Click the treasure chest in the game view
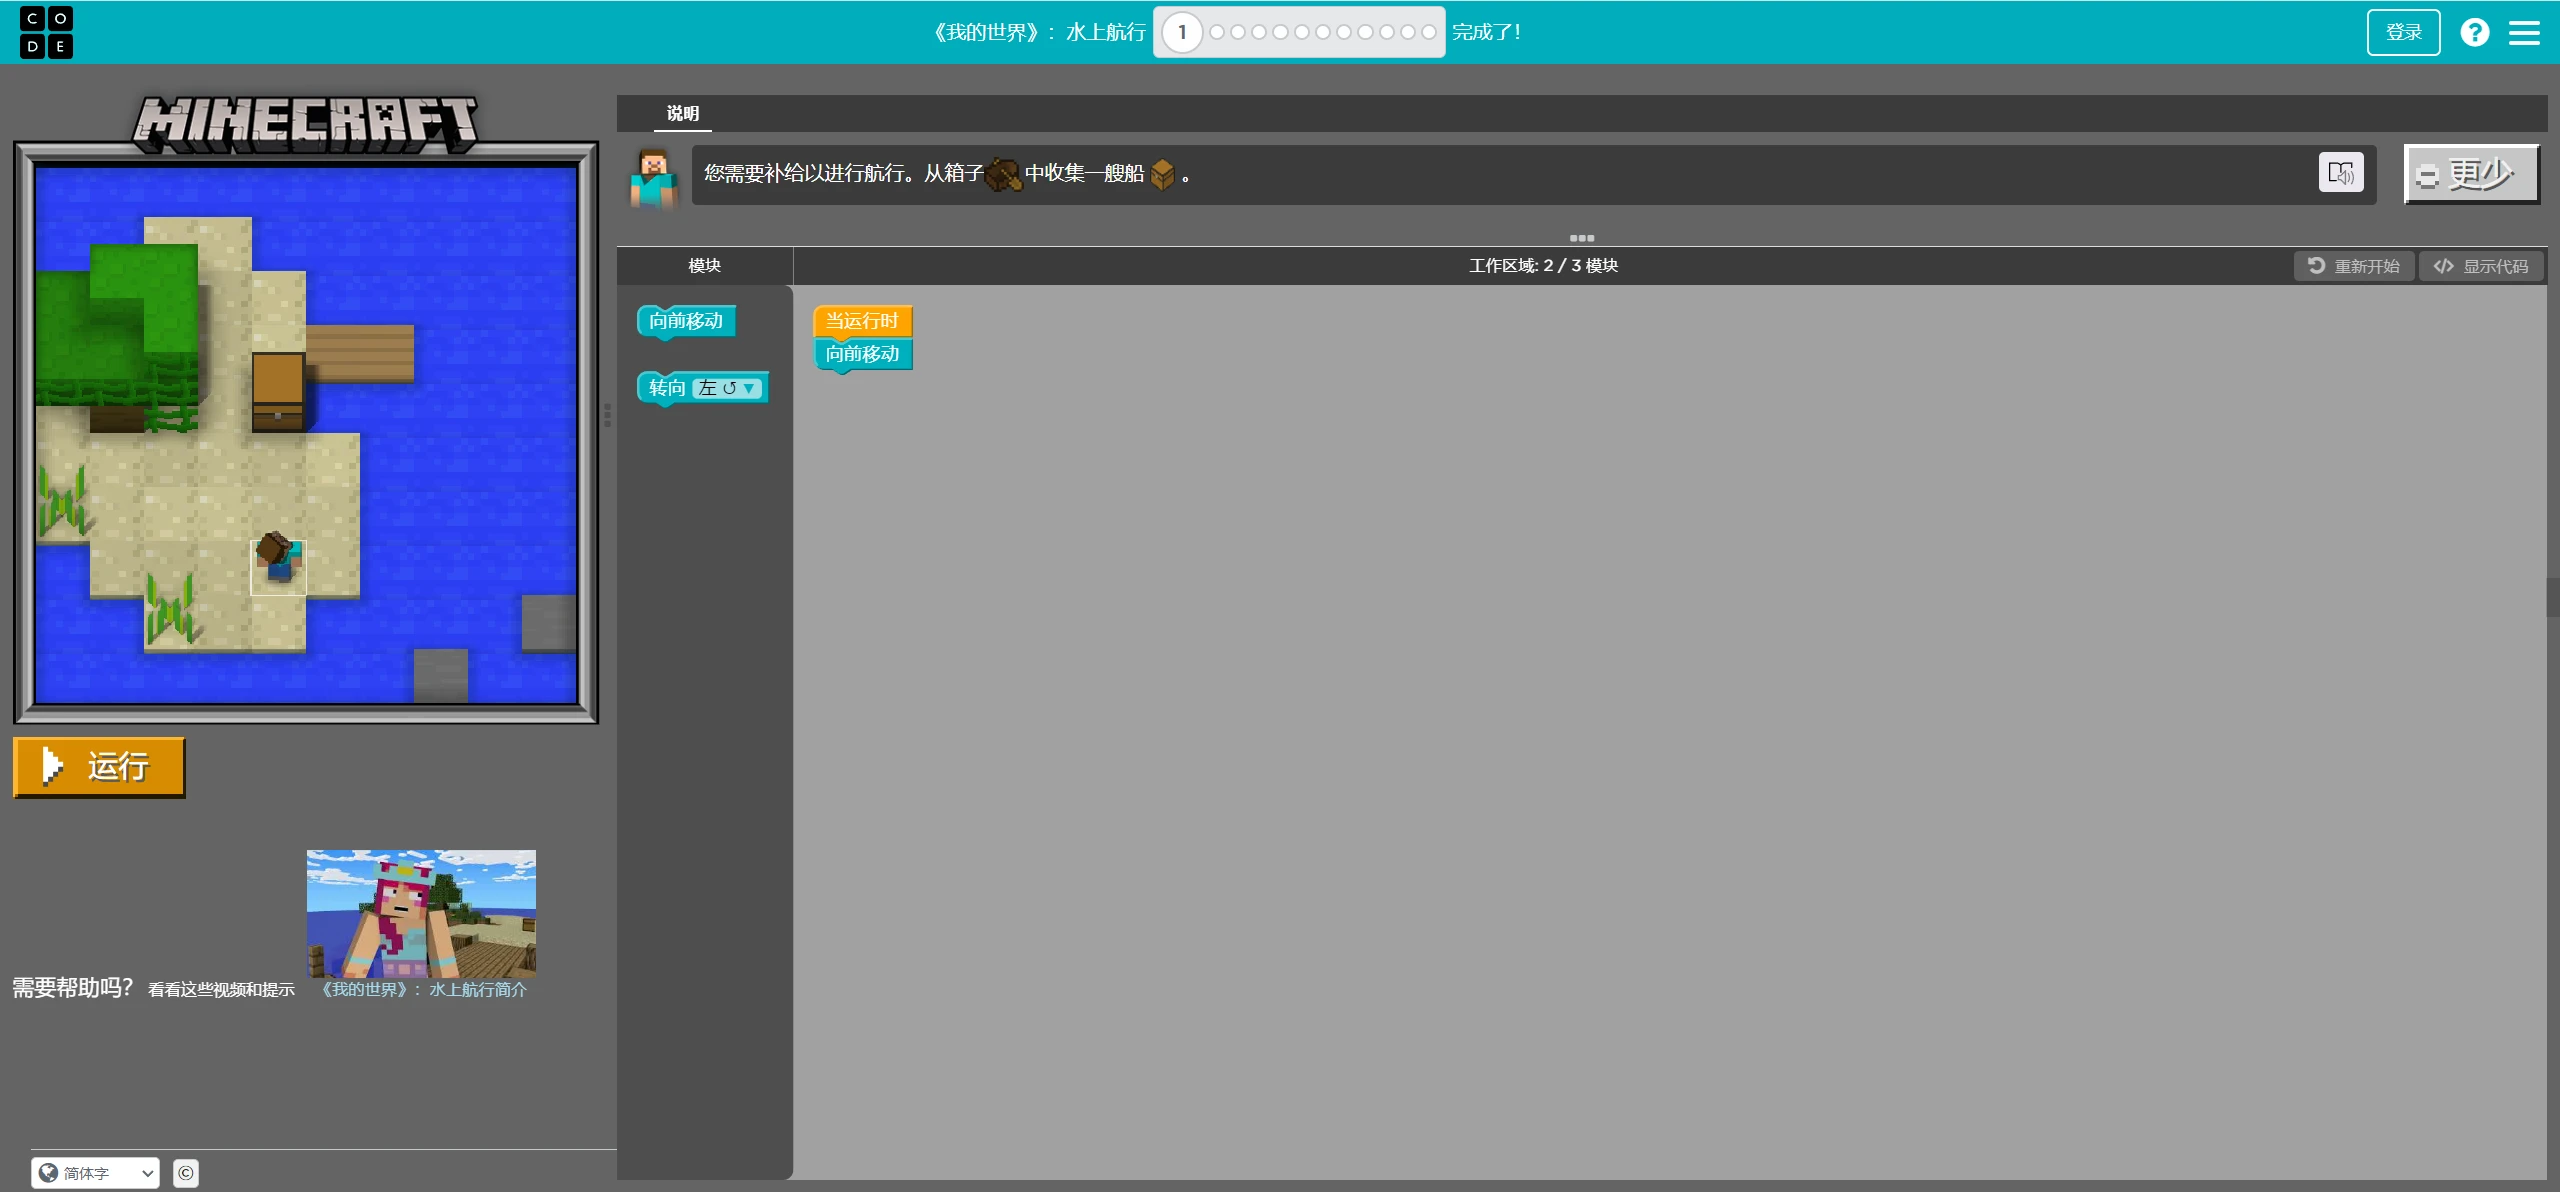Screen dimensions: 2560x1192 pyautogui.click(x=279, y=392)
